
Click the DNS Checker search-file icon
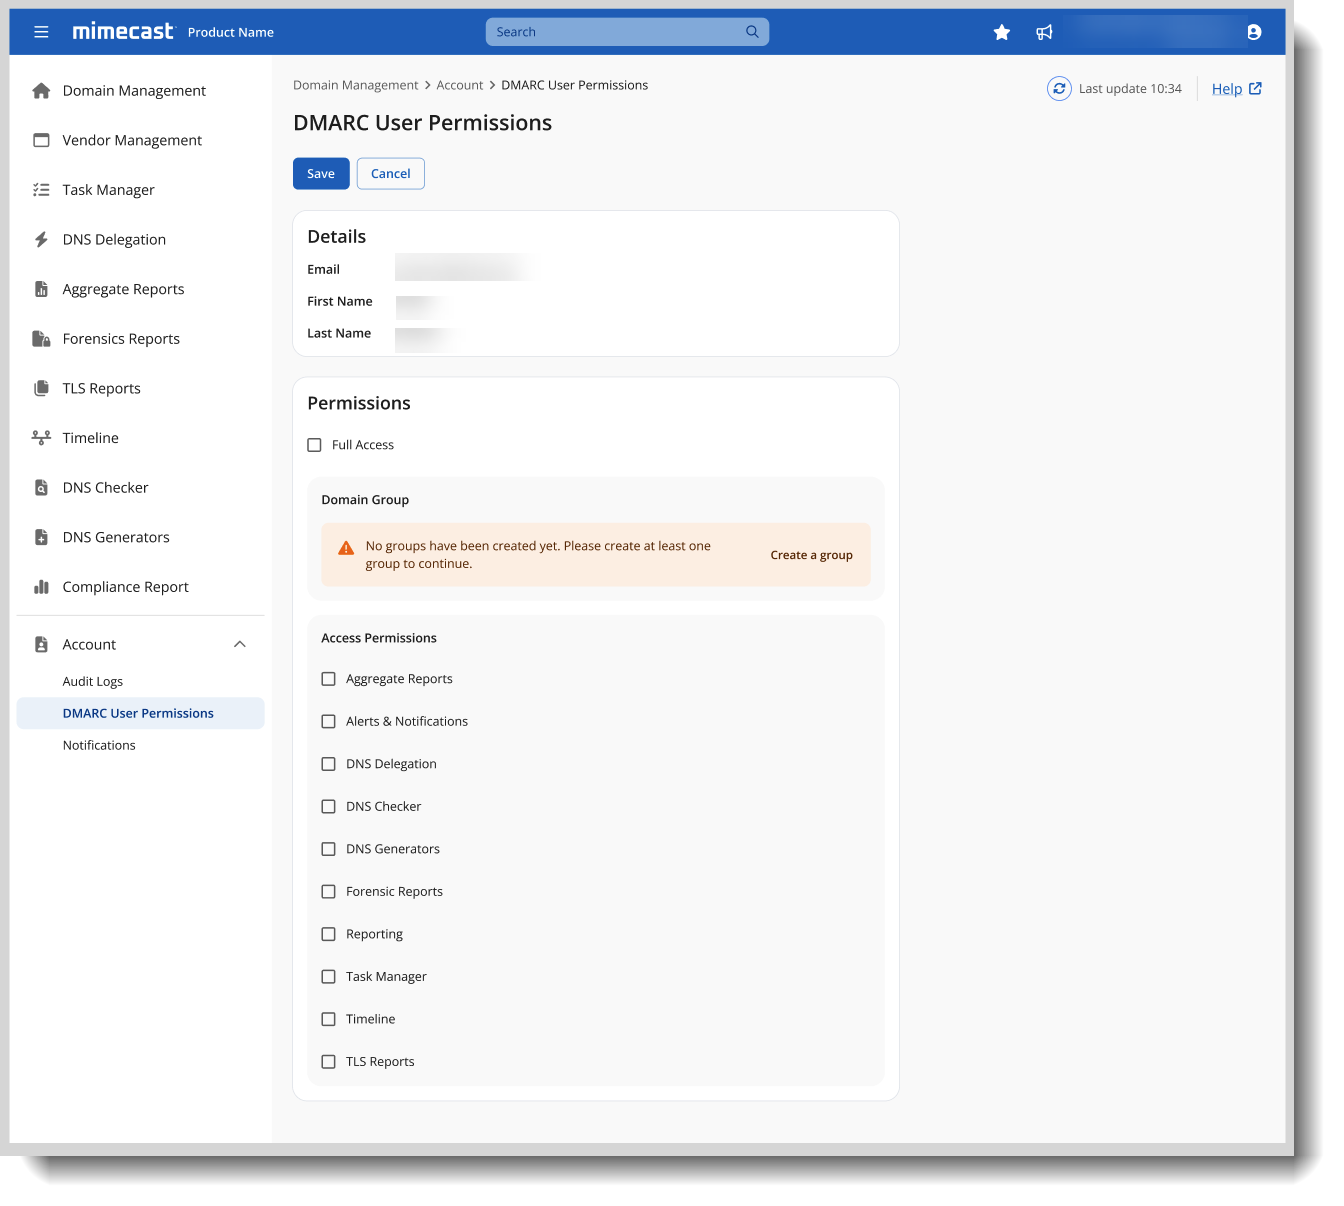(x=41, y=488)
